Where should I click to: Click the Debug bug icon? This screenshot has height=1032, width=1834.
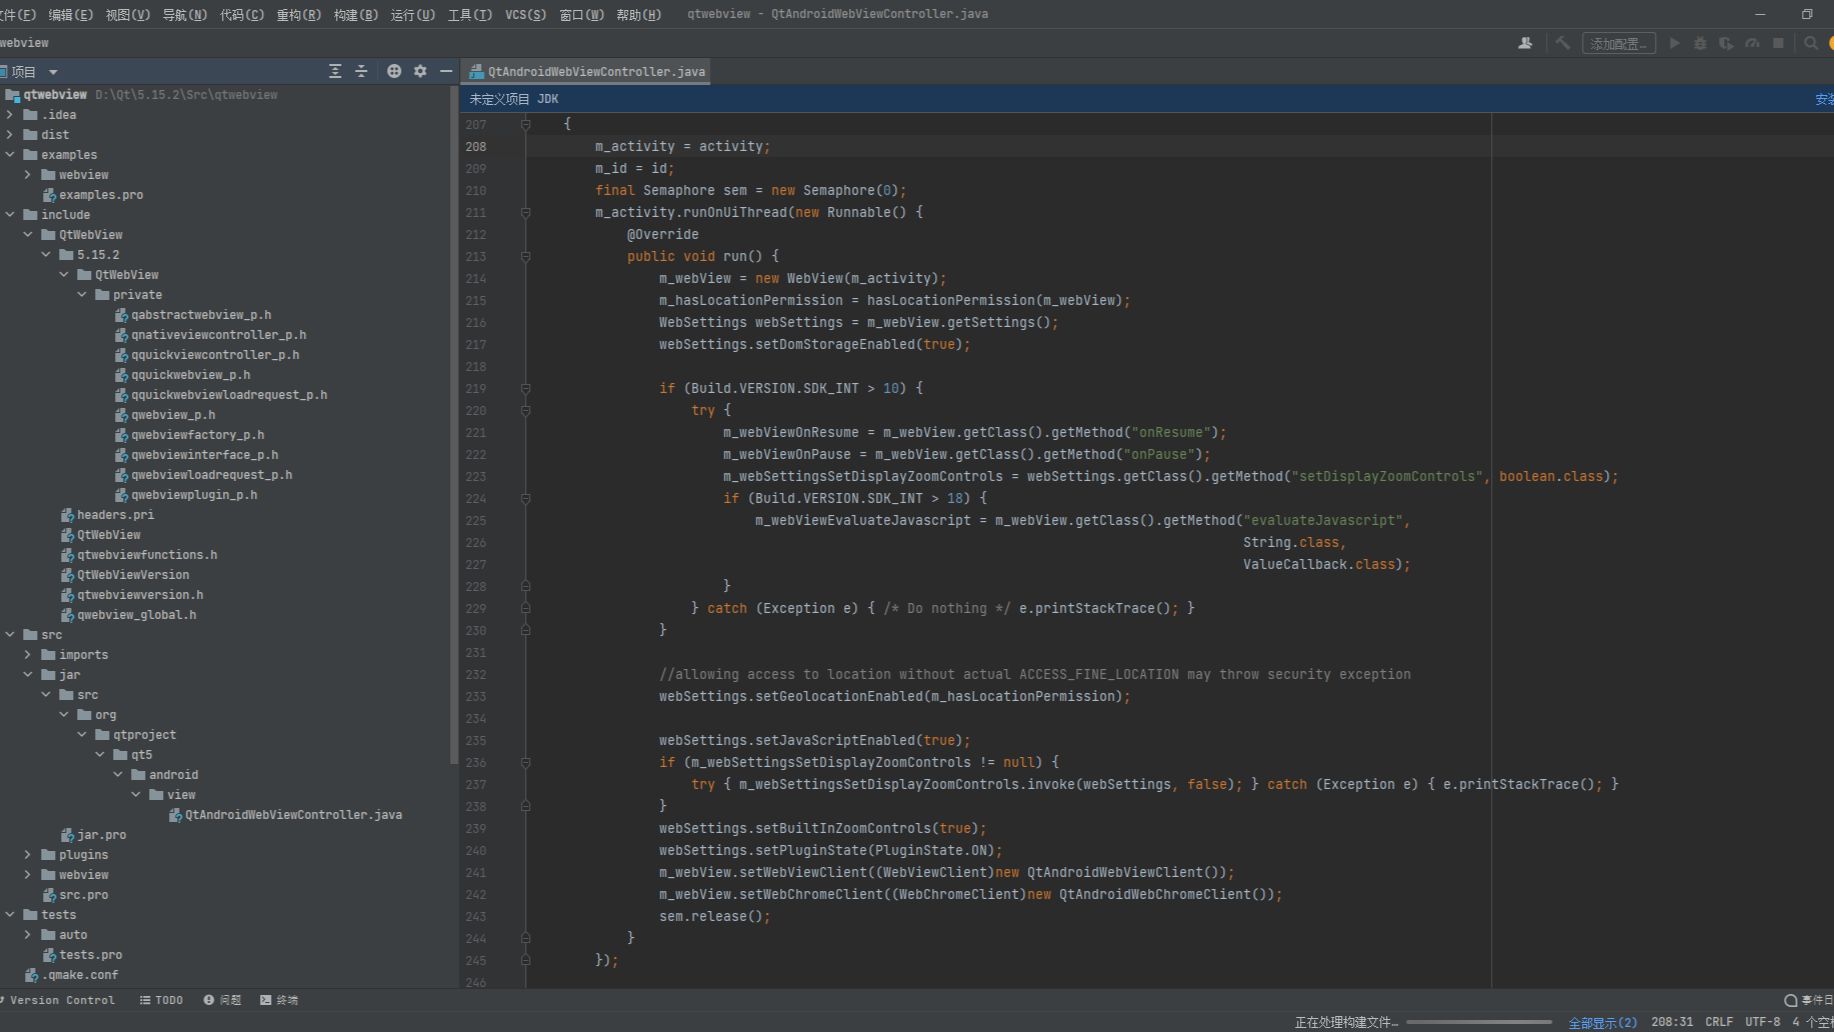[1700, 43]
